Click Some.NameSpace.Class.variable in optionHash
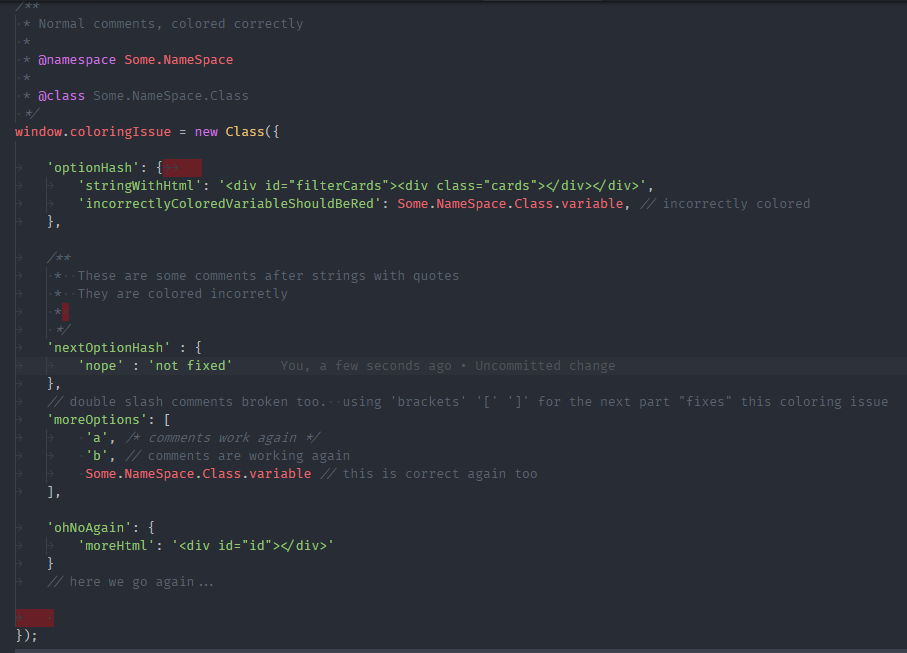This screenshot has width=907, height=653. tap(510, 204)
